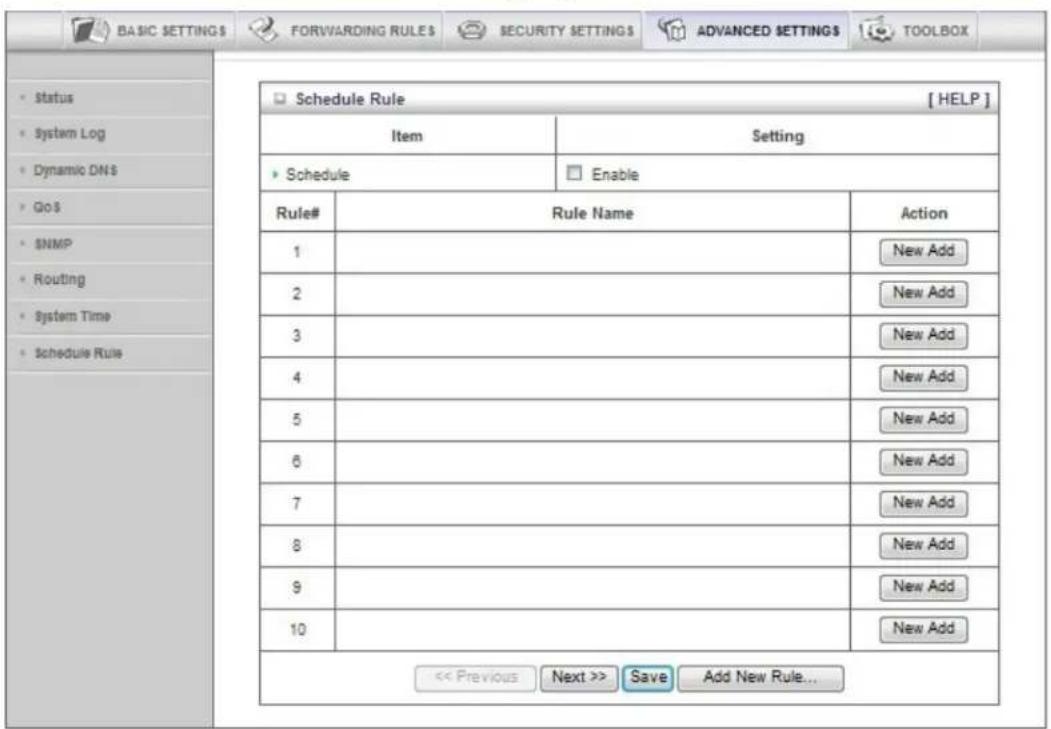Viewport: 1051px width, 729px height.
Task: Click the Item column header
Action: 407,136
